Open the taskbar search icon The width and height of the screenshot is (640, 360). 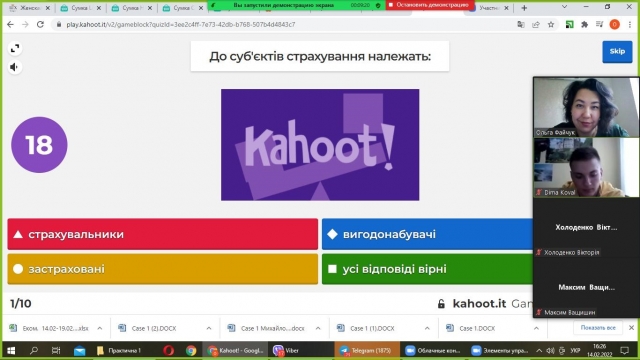pyautogui.click(x=34, y=351)
